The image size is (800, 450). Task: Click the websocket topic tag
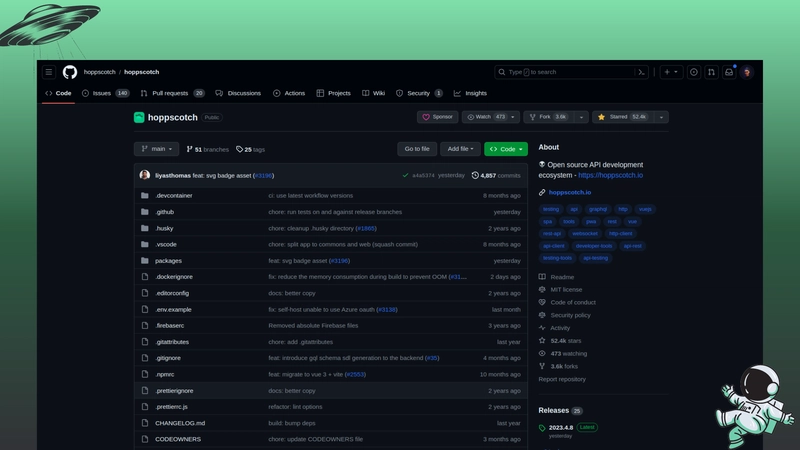585,233
